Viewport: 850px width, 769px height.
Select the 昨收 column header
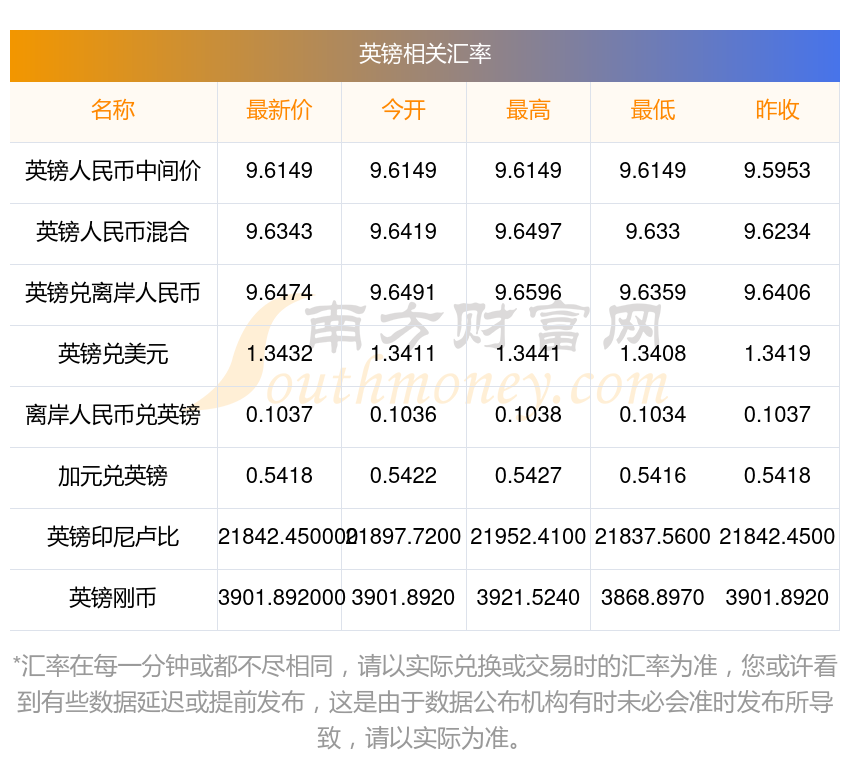[777, 111]
